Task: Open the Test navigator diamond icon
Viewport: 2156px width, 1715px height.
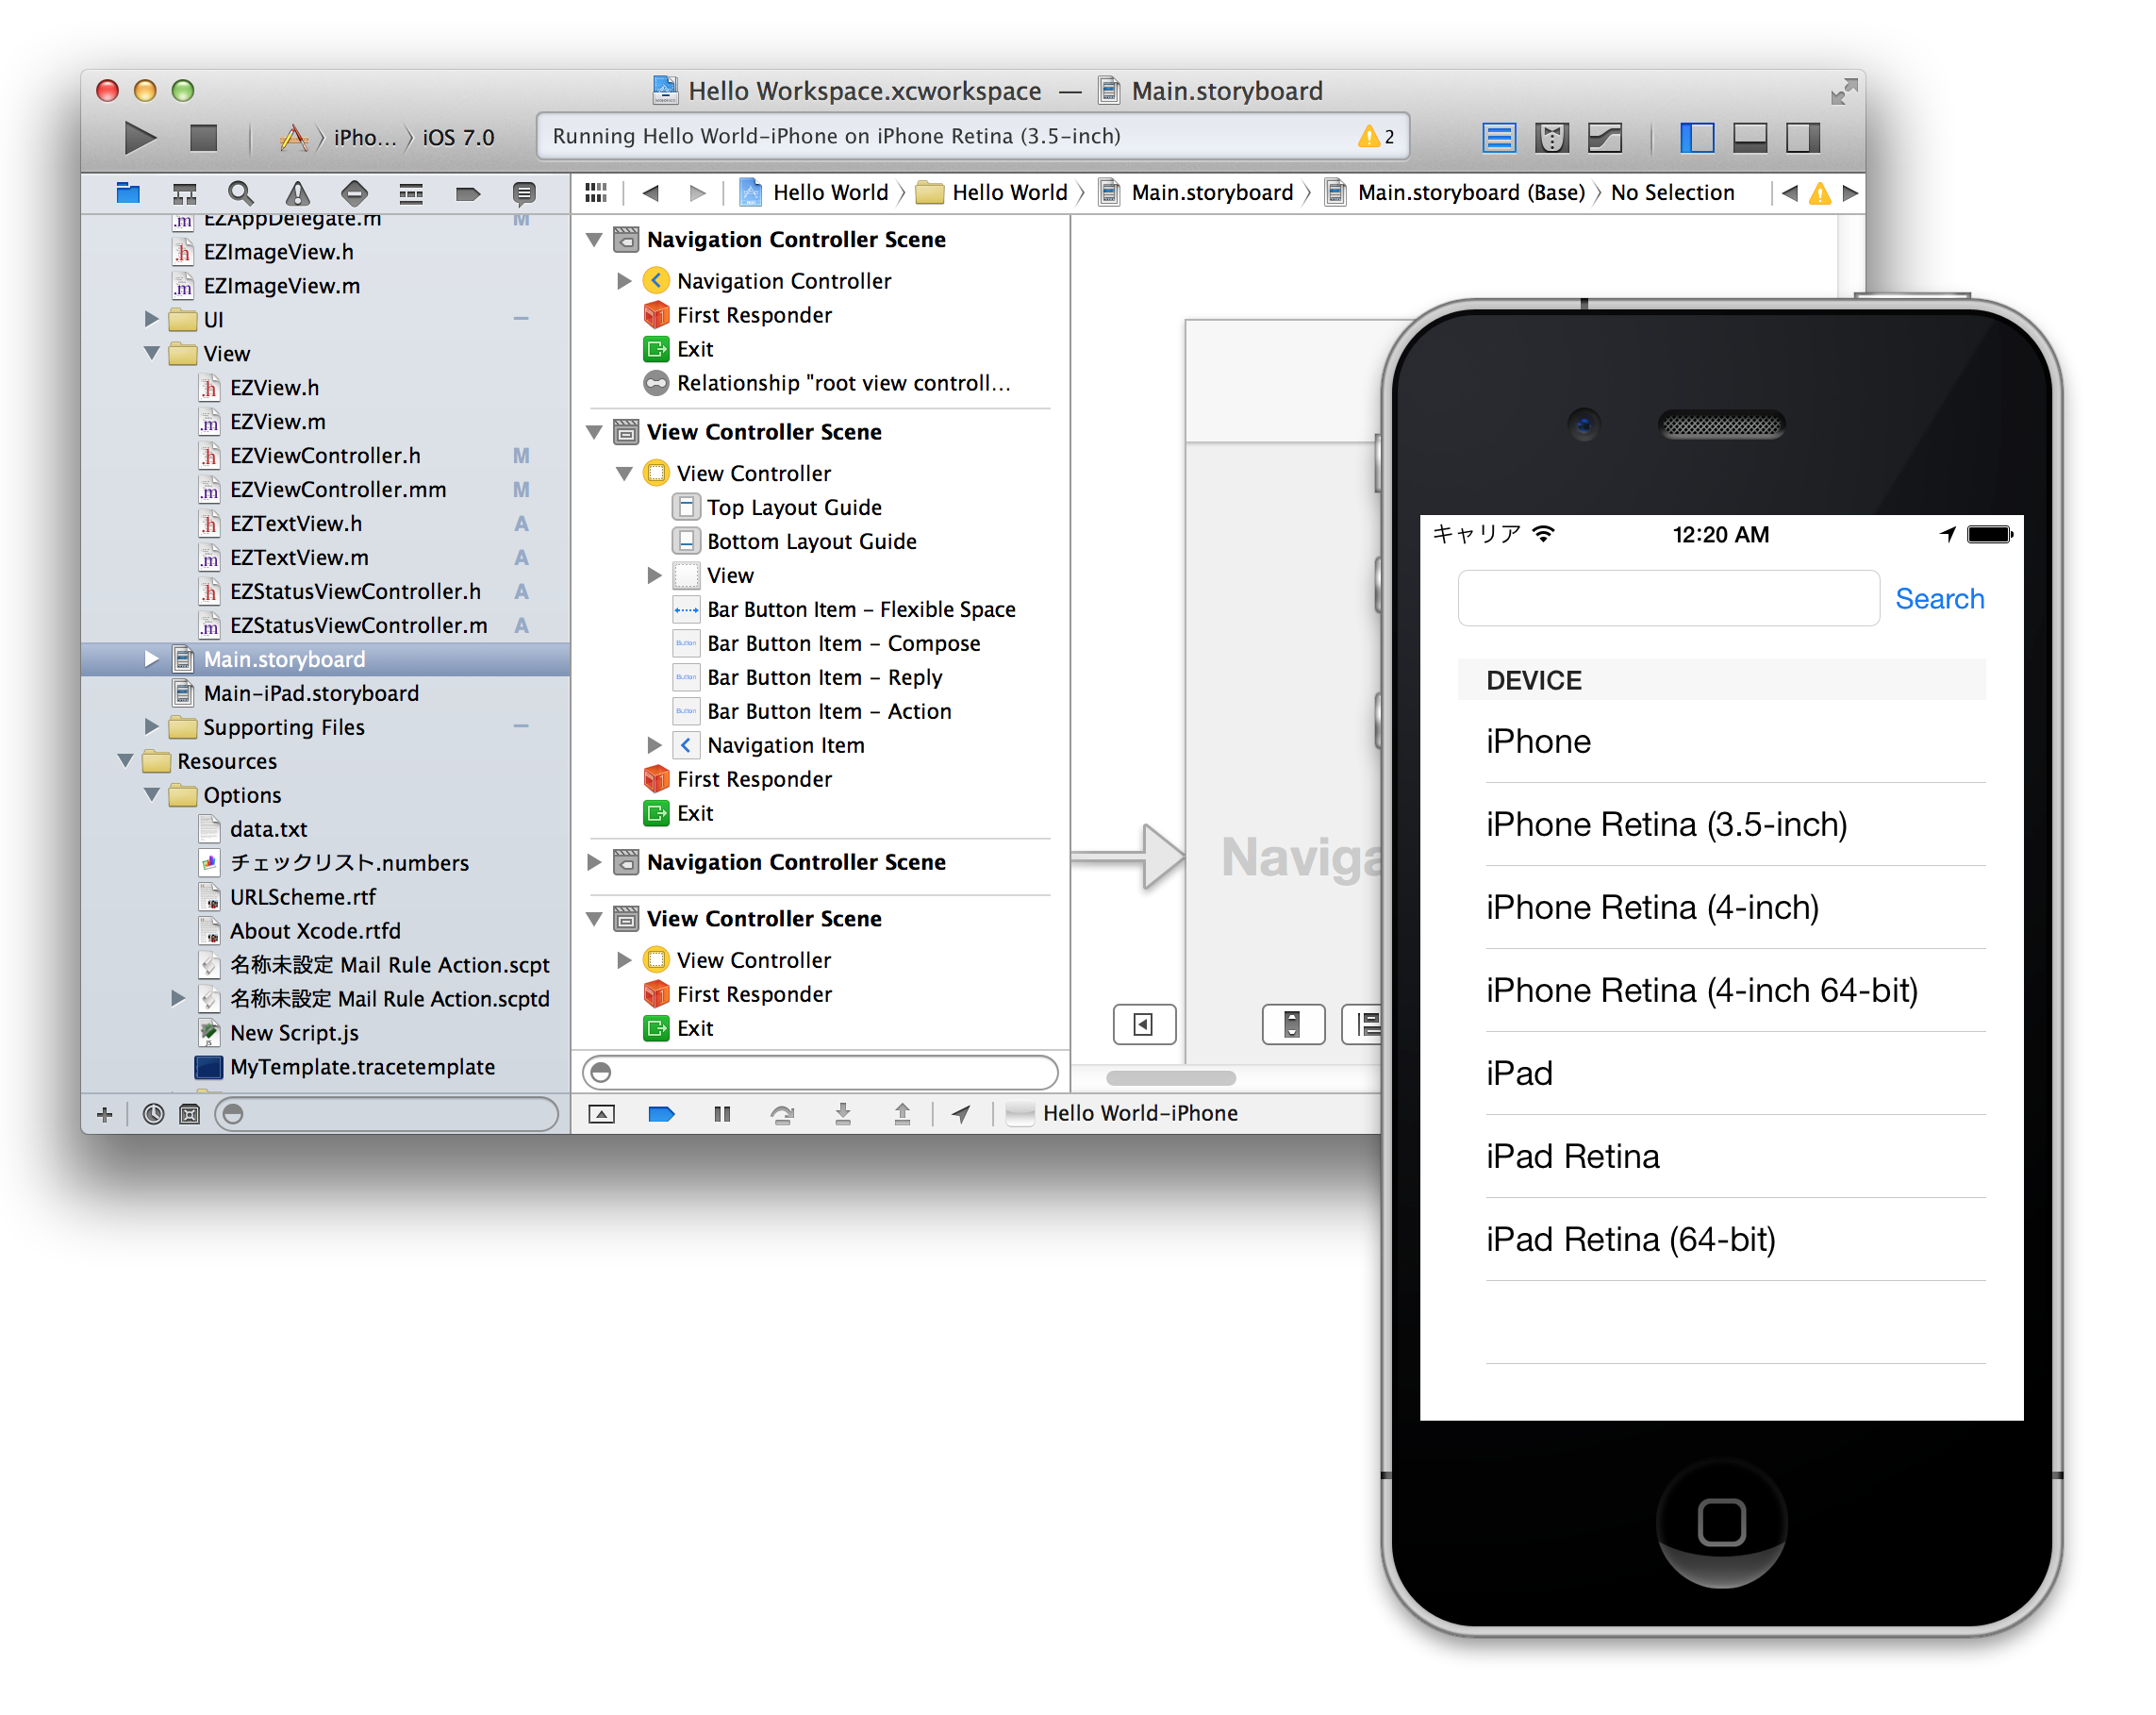Action: 354,193
